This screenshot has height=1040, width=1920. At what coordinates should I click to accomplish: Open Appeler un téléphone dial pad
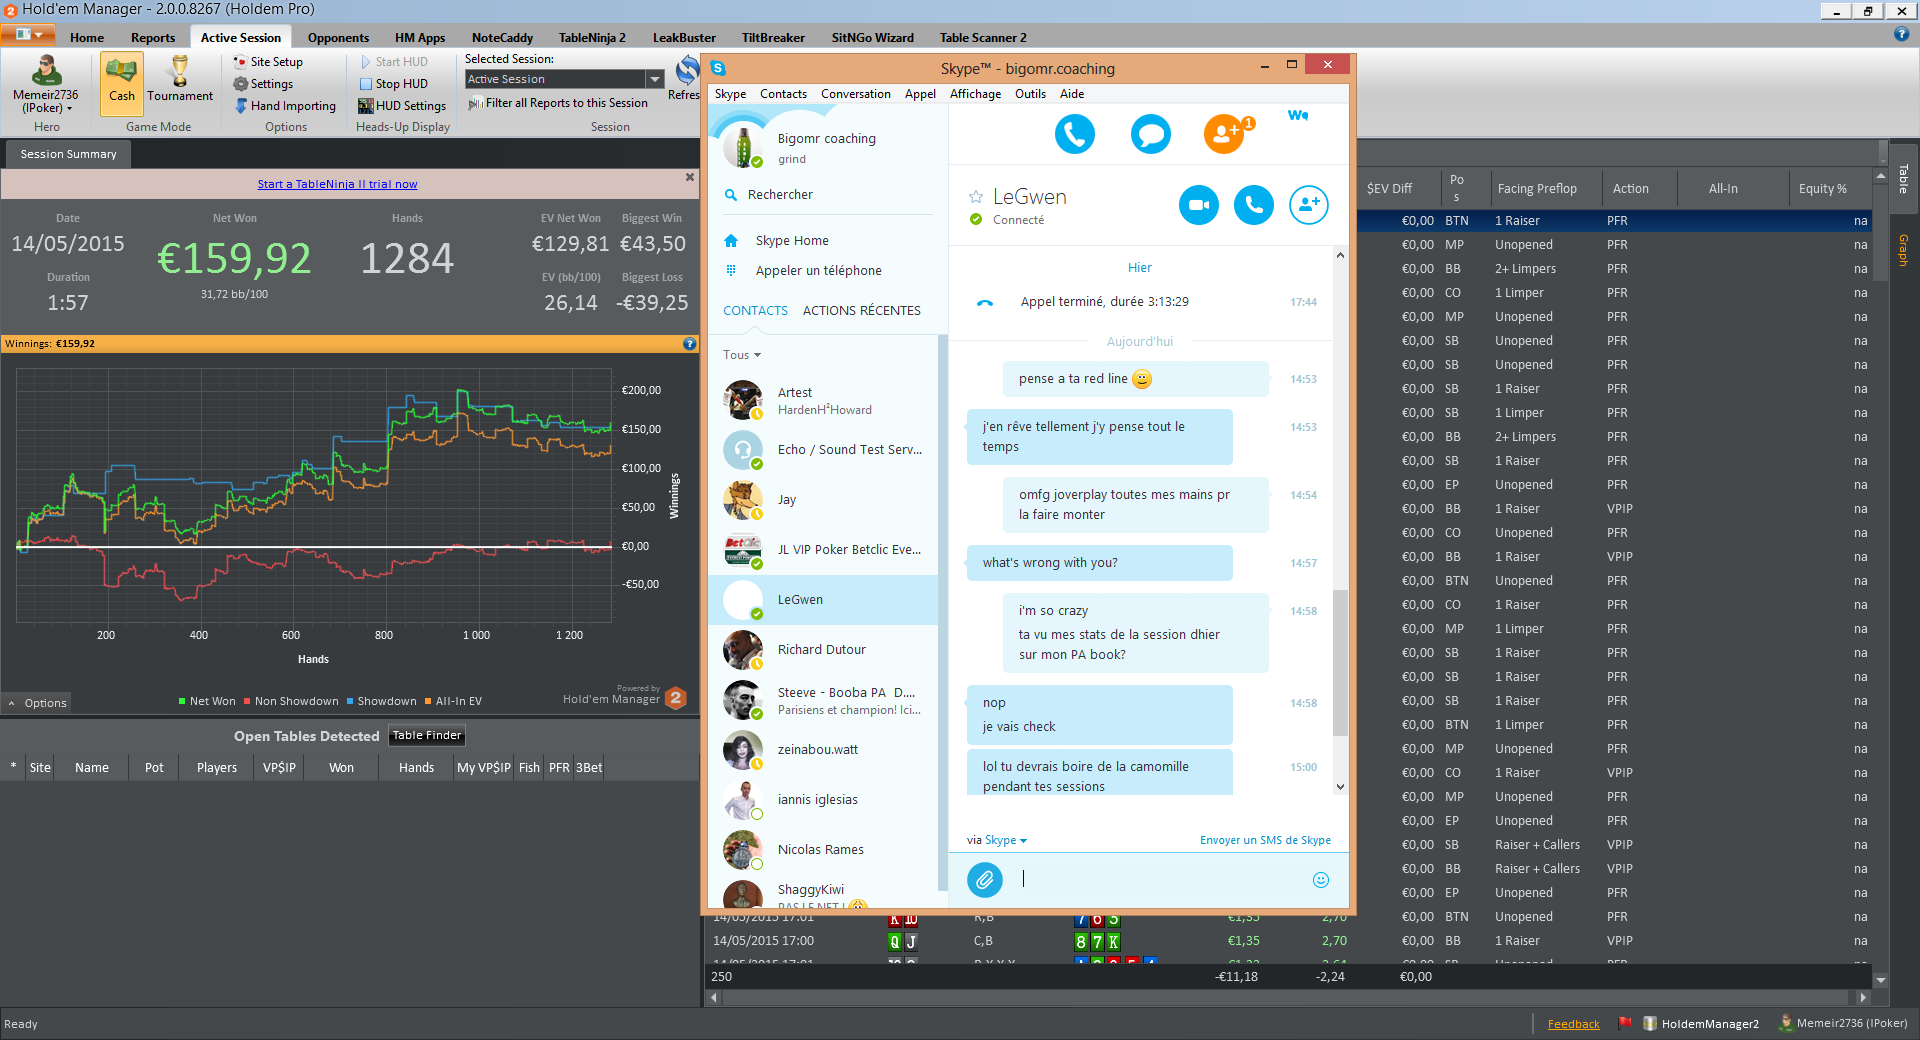point(818,271)
